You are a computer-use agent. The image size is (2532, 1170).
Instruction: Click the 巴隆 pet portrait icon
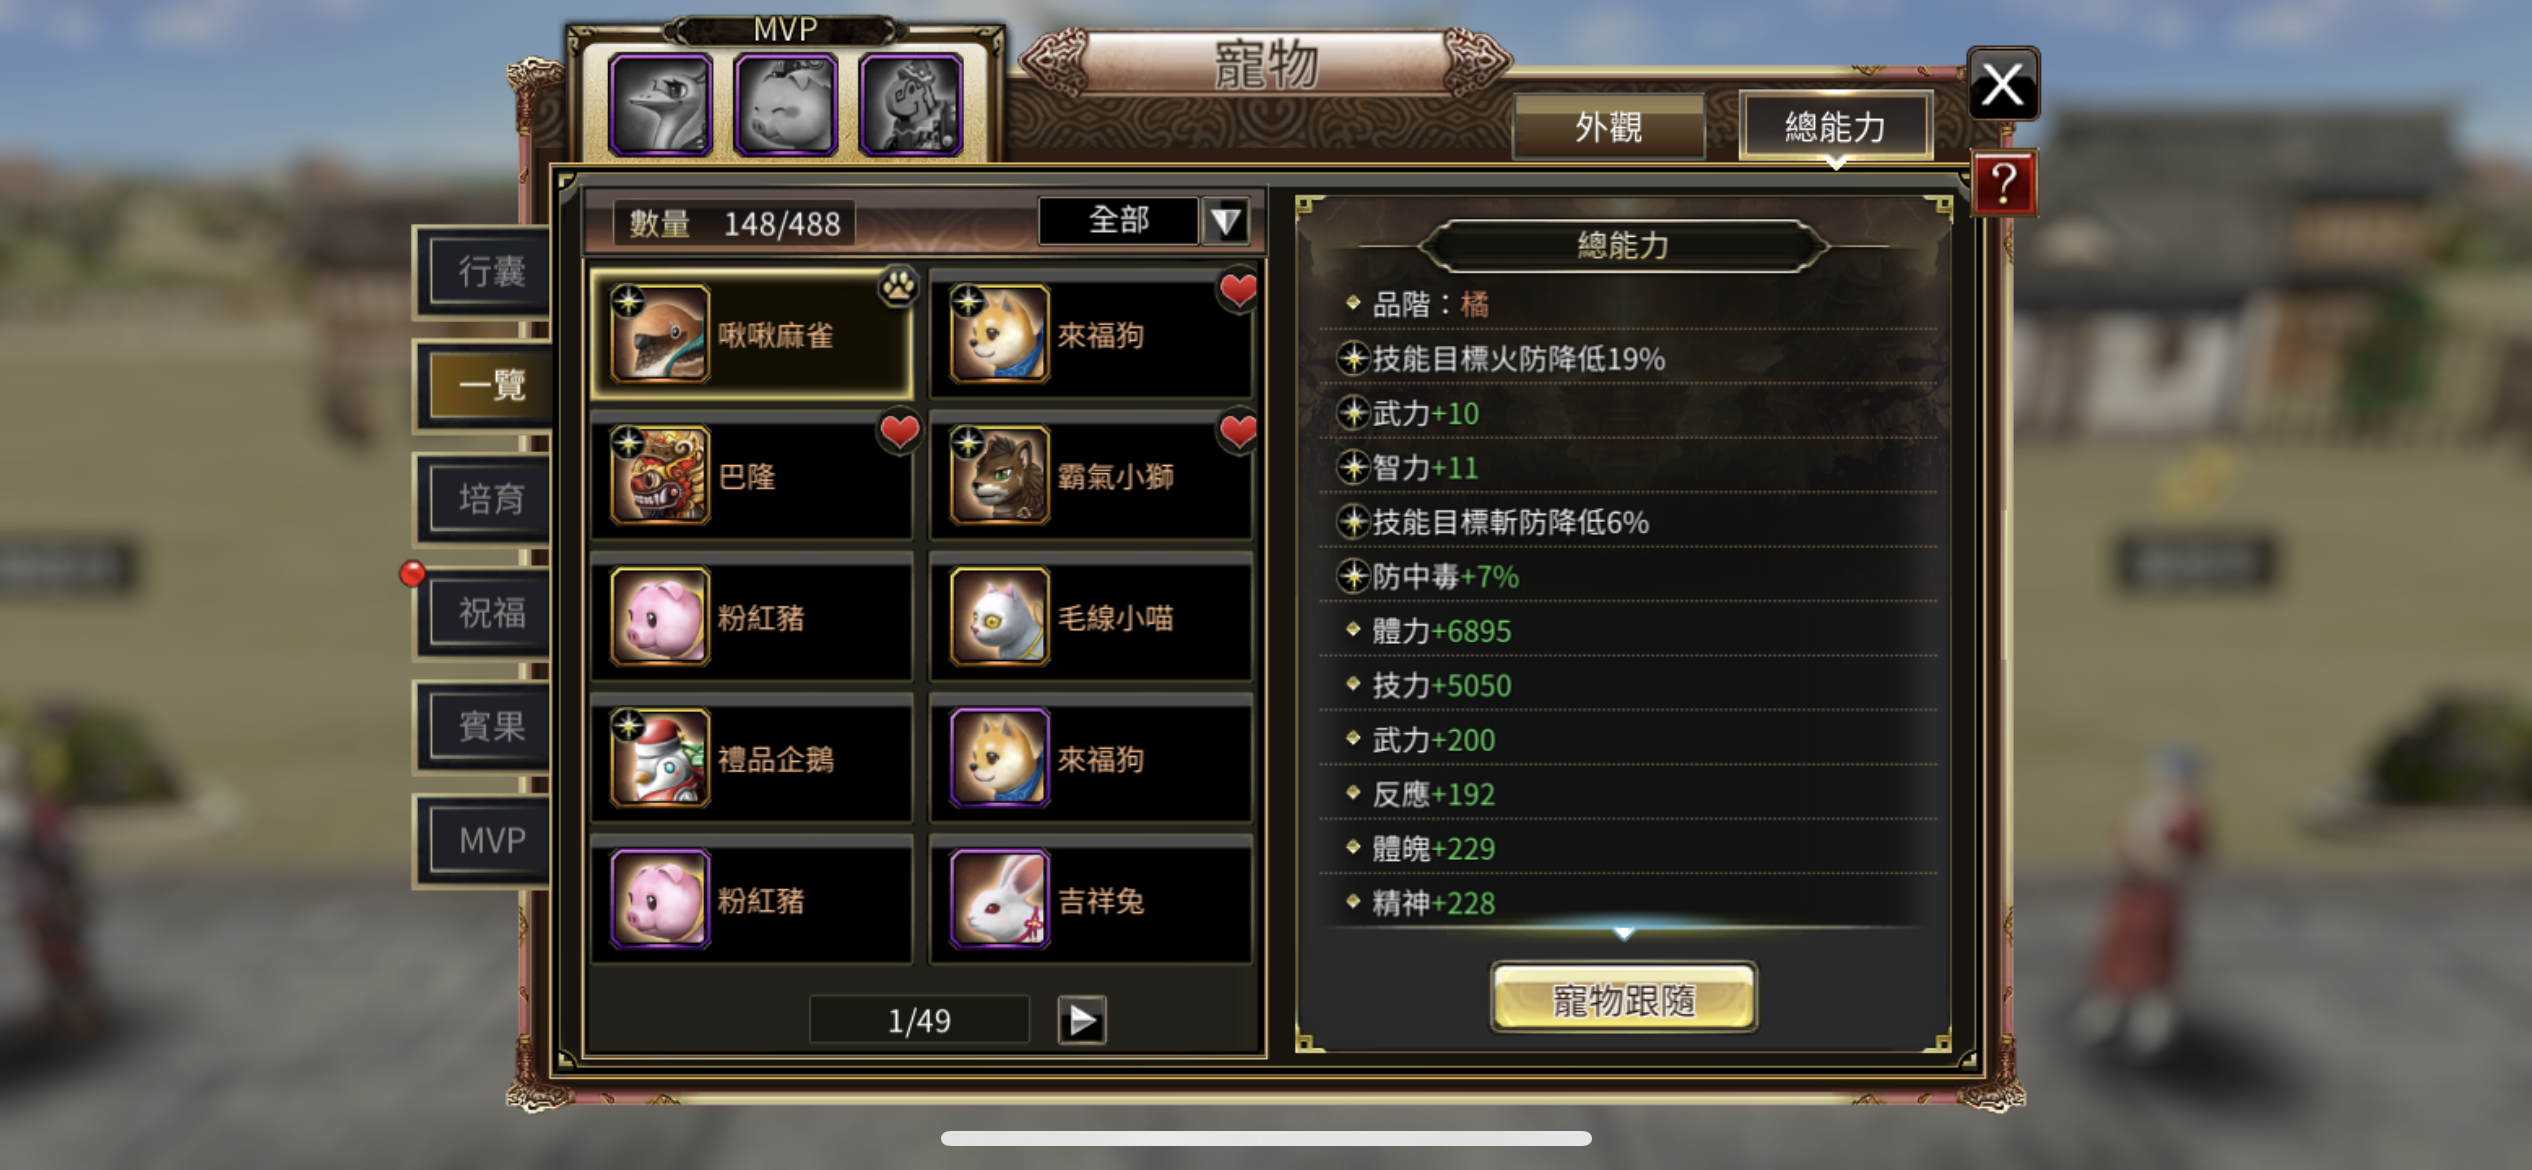click(x=660, y=475)
